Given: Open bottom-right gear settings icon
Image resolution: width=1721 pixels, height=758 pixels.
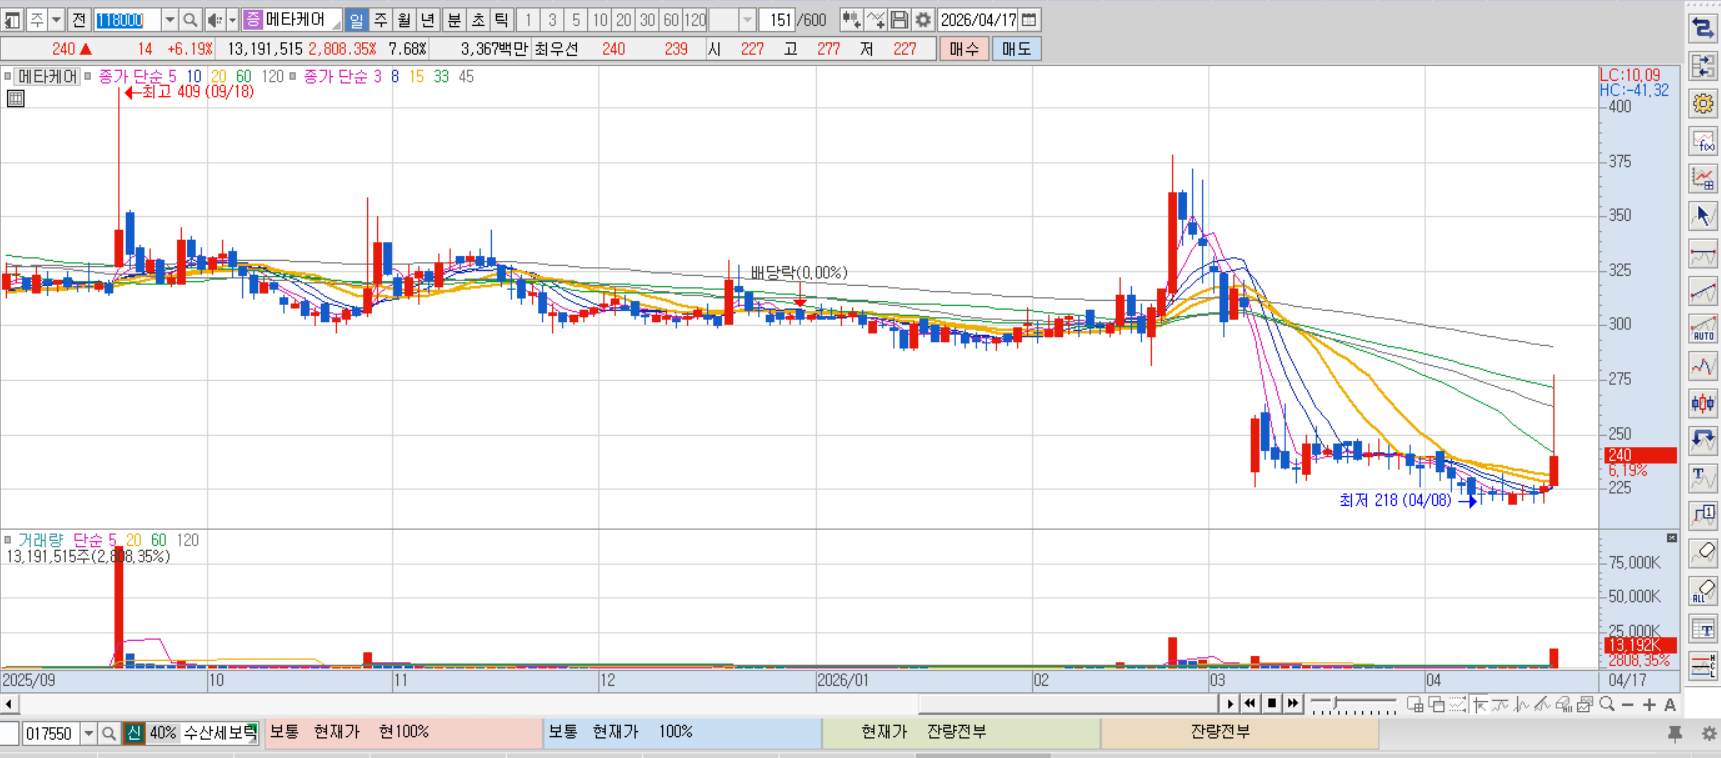Looking at the screenshot, I should pos(1709,733).
